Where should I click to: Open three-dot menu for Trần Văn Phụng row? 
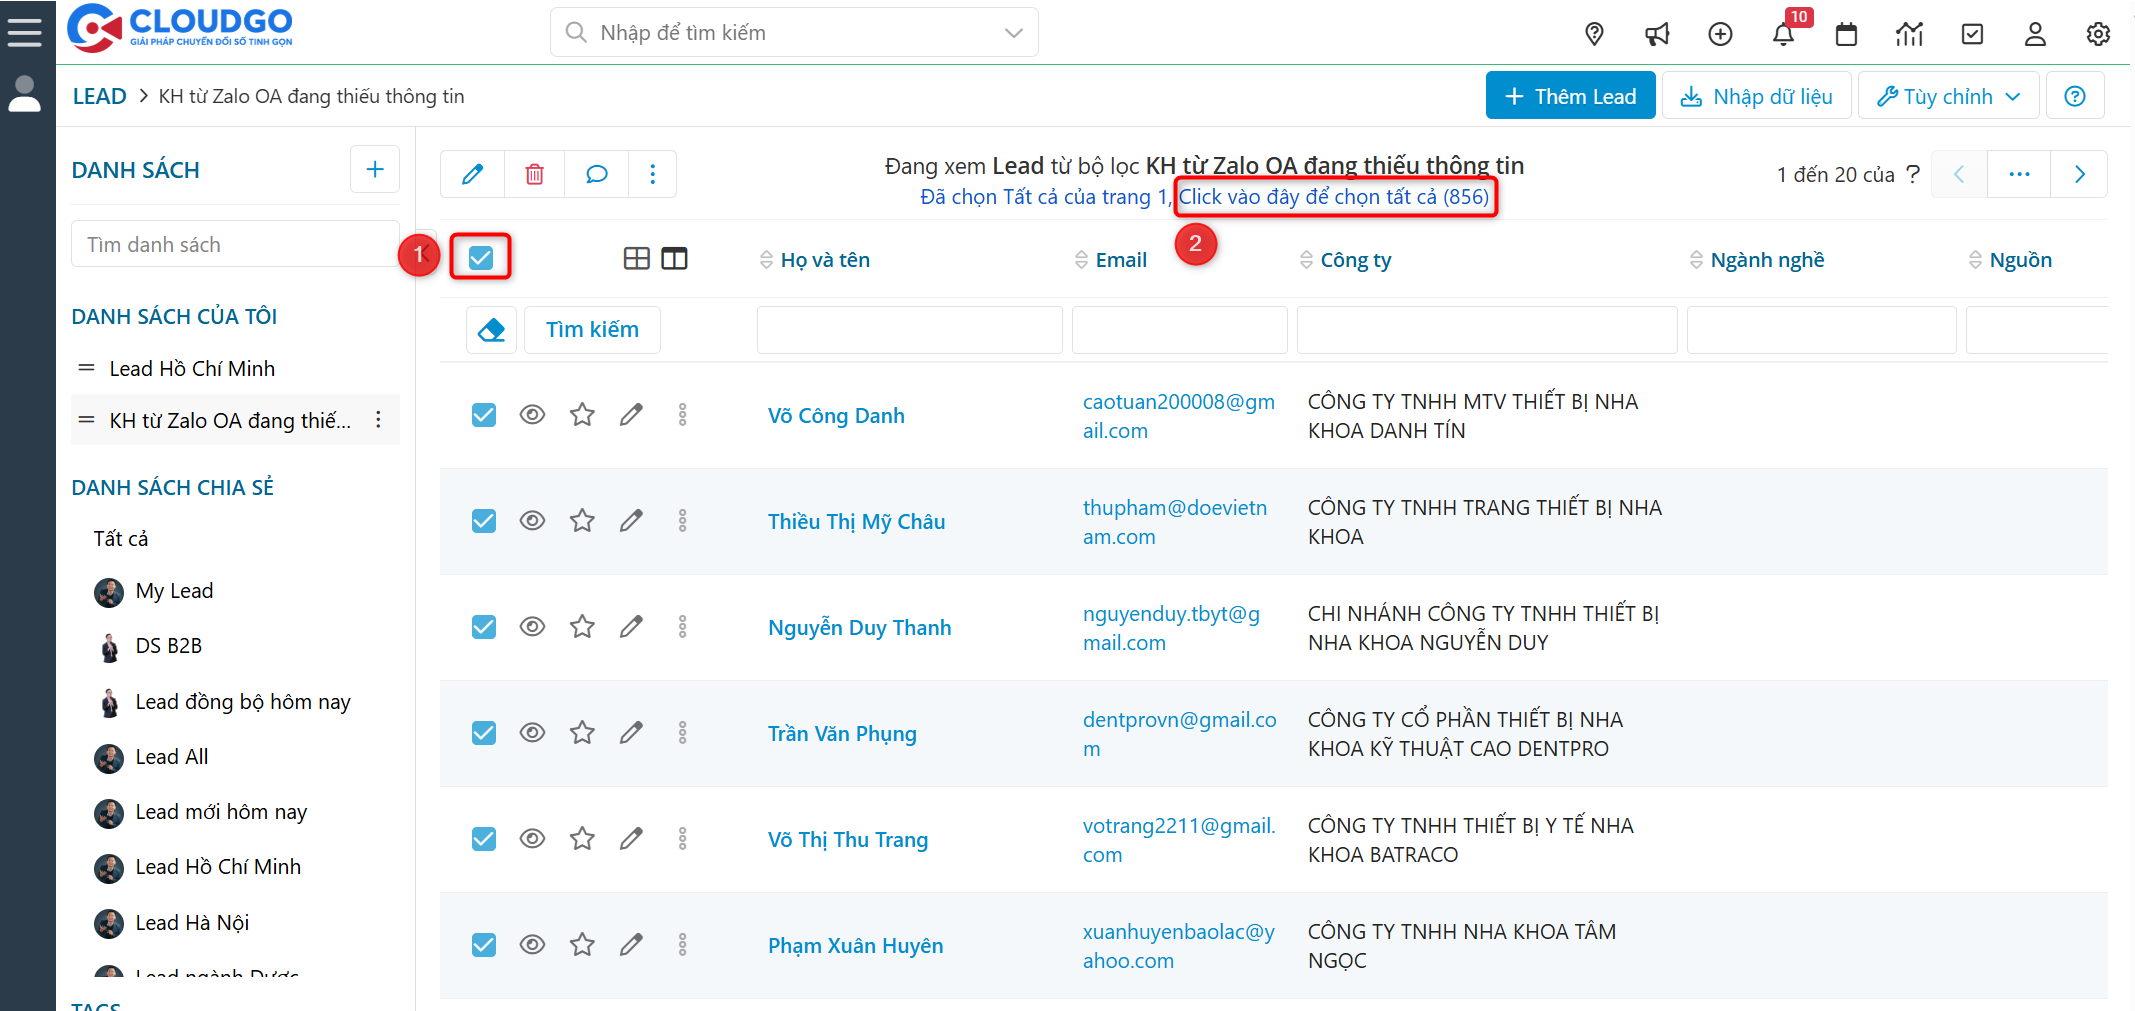pyautogui.click(x=683, y=733)
